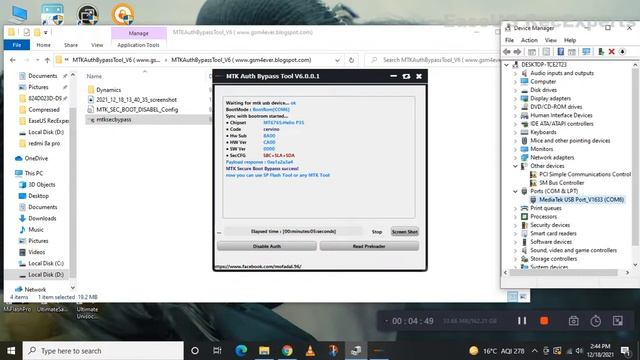640x360 pixels.
Task: Select the mtksecbypass file
Action: point(113,120)
